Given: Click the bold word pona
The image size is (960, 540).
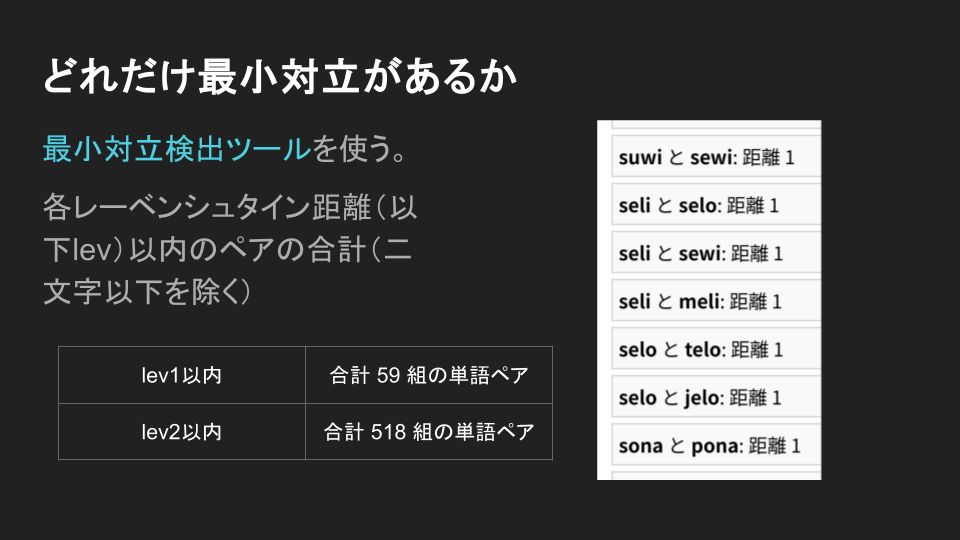Looking at the screenshot, I should pyautogui.click(x=715, y=446).
